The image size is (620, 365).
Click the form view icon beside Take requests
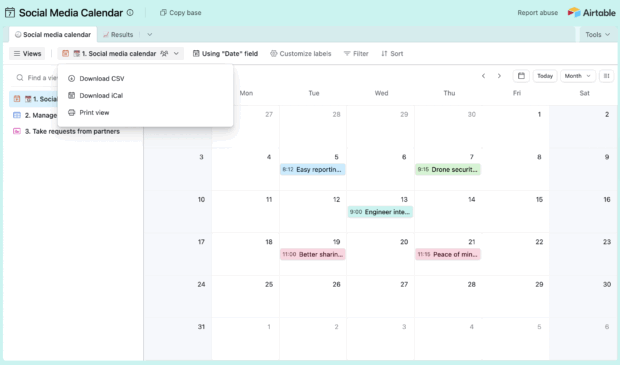tap(17, 131)
